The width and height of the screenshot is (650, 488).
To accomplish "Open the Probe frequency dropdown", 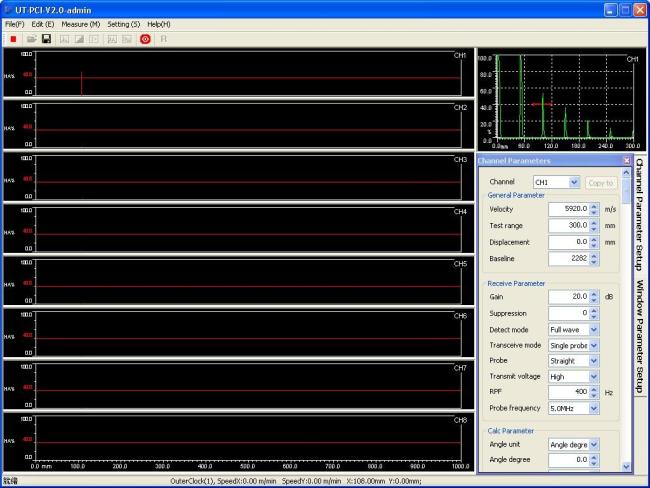I will [594, 408].
